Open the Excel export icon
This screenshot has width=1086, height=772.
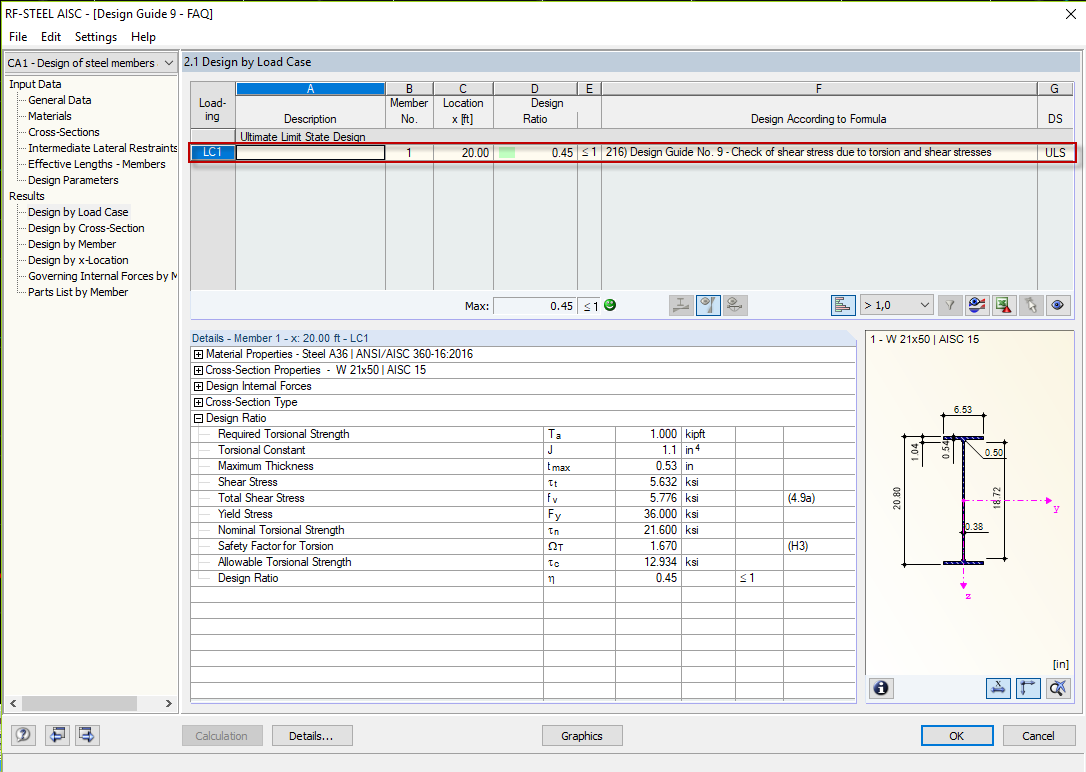[1003, 305]
